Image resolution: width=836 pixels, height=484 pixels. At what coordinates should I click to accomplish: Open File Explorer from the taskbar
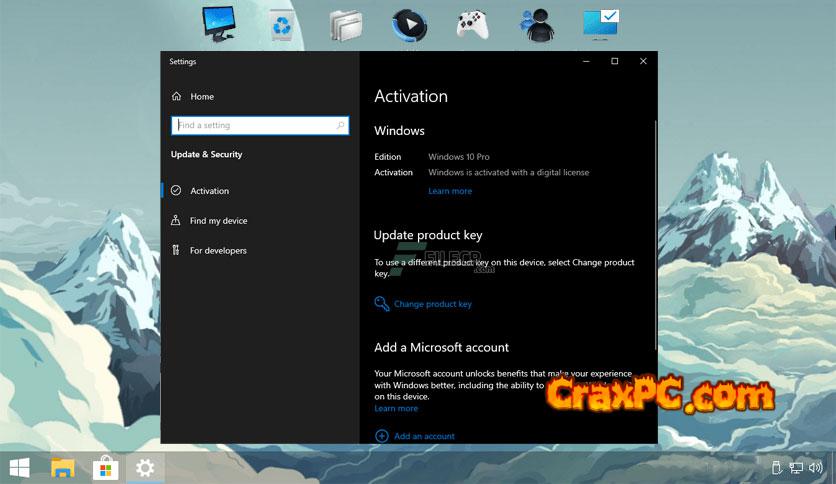point(63,467)
